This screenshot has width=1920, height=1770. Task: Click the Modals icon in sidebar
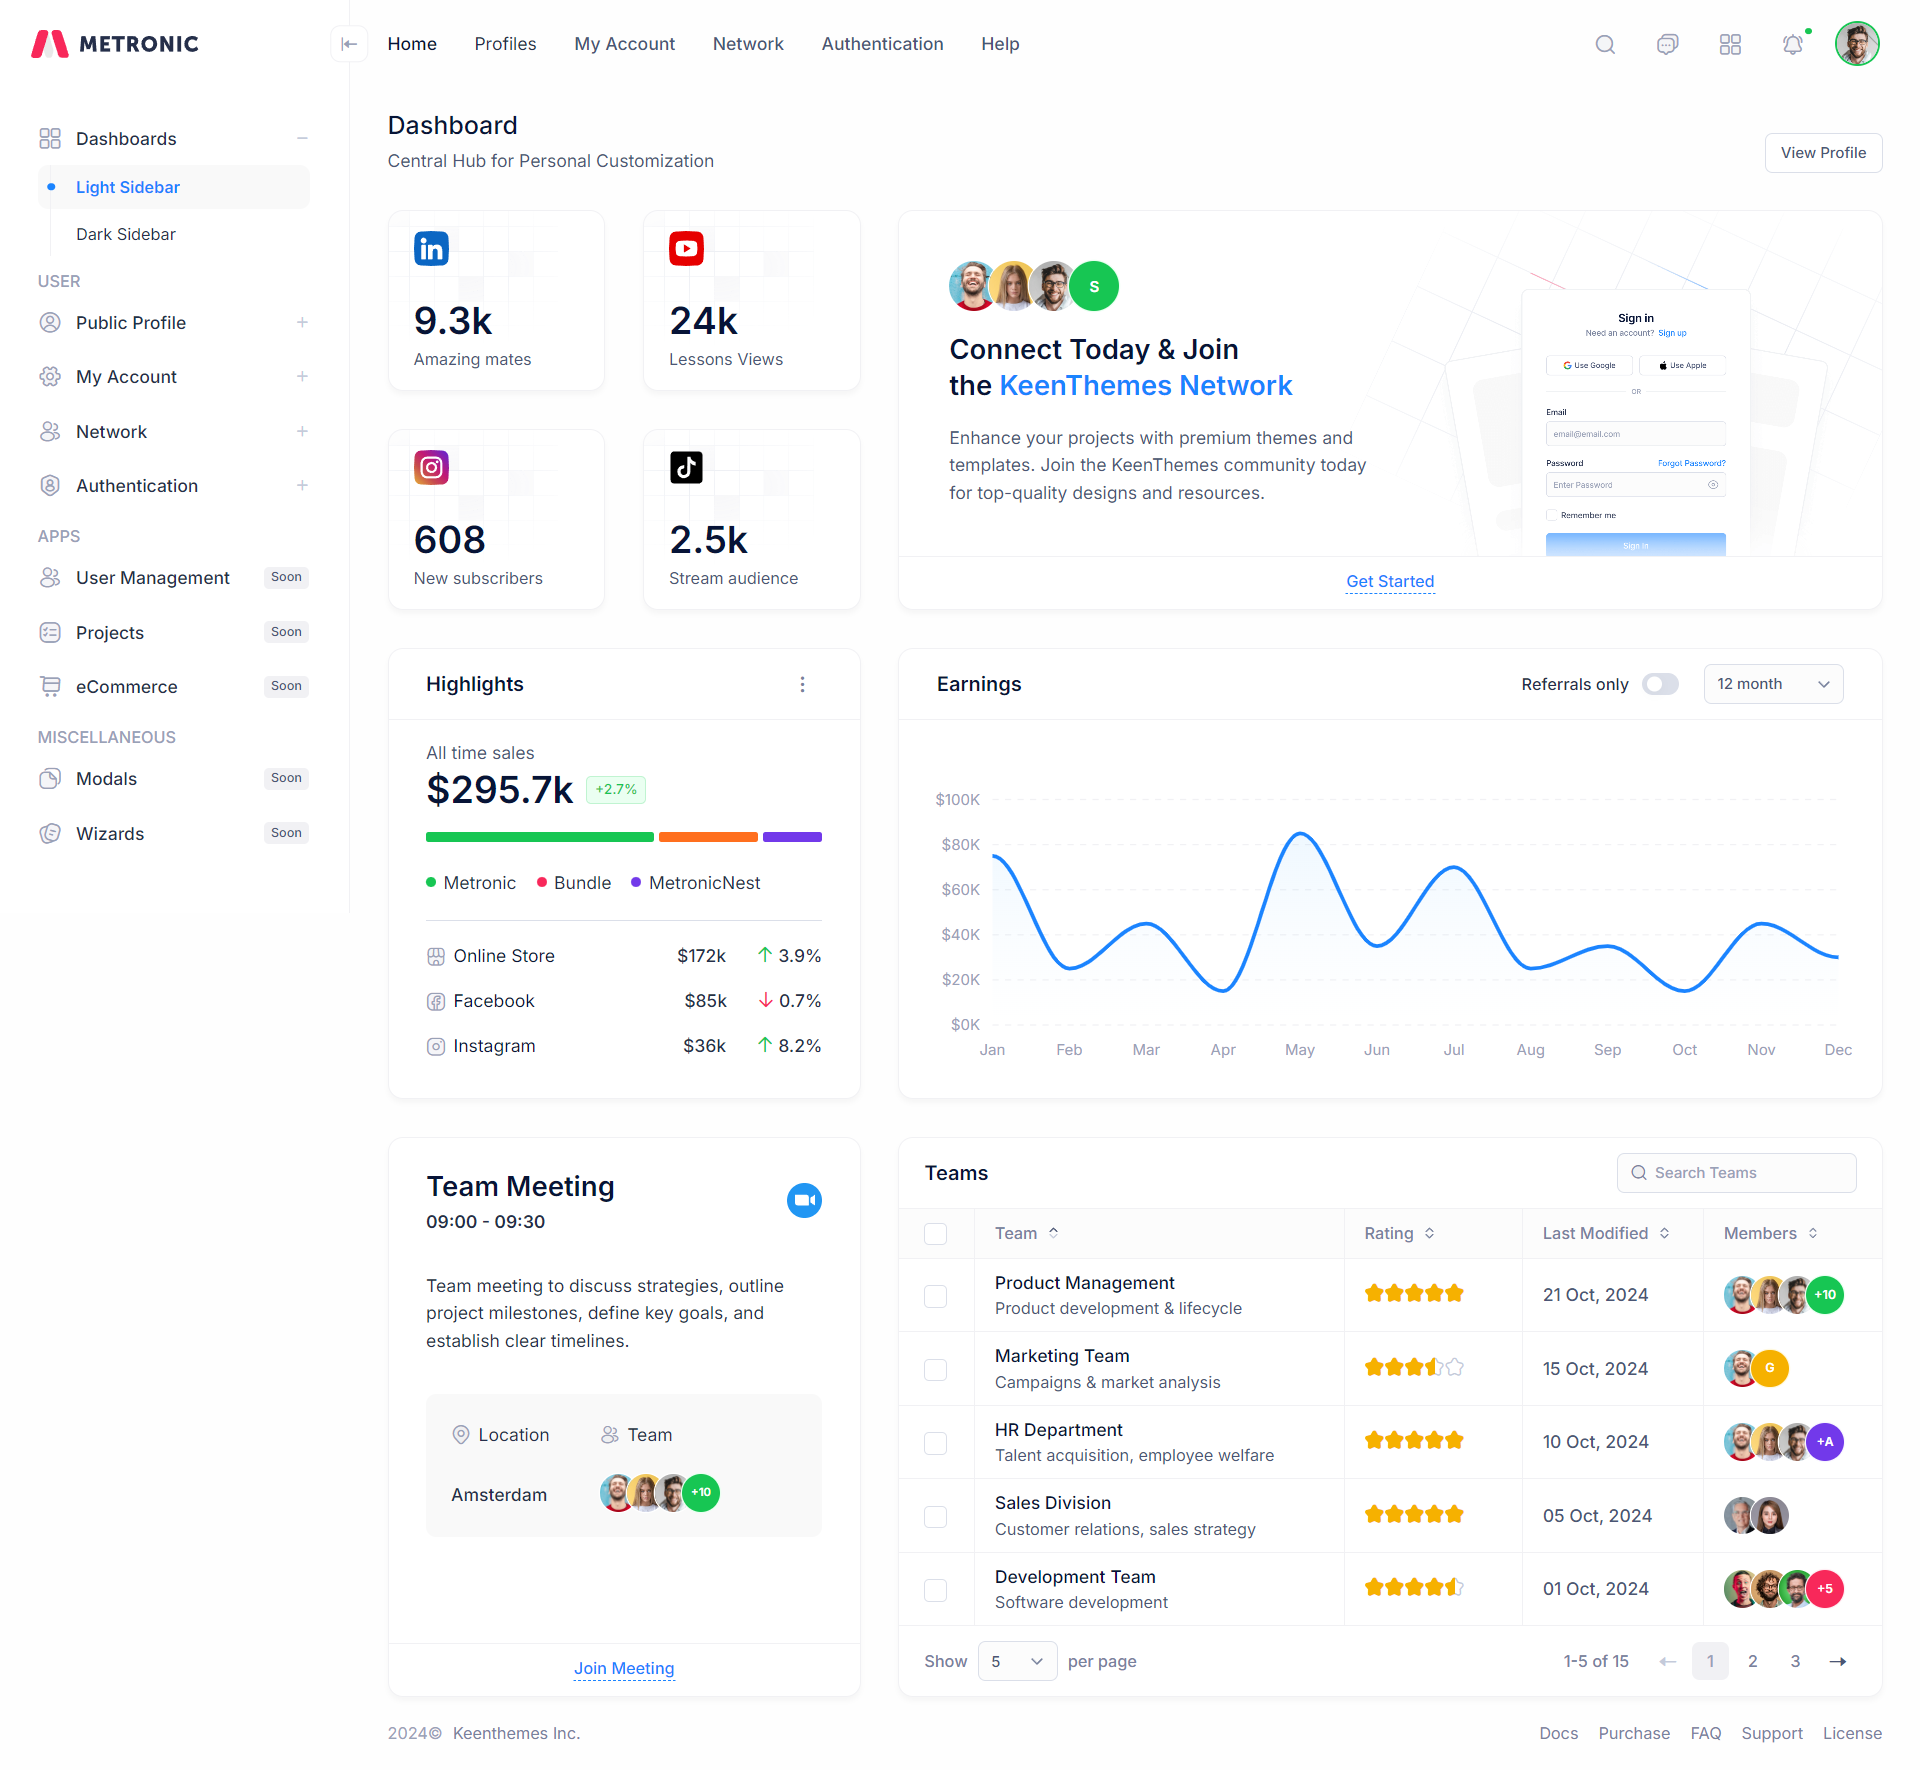pyautogui.click(x=50, y=778)
